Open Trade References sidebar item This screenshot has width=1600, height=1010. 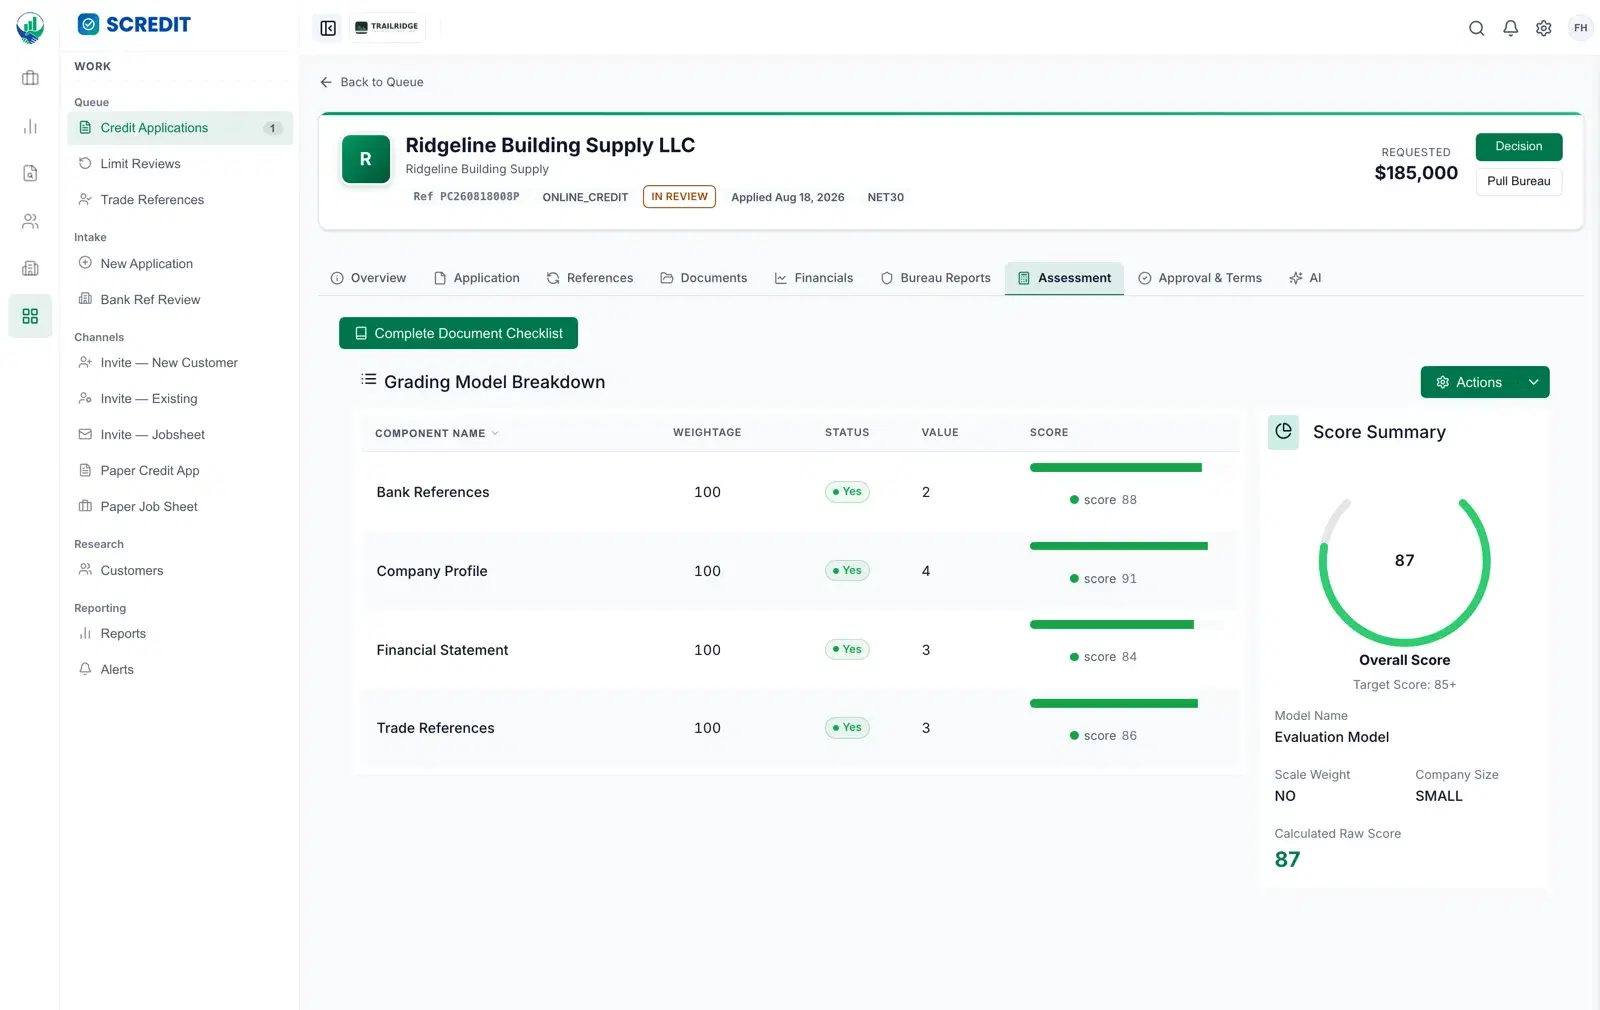[180, 200]
